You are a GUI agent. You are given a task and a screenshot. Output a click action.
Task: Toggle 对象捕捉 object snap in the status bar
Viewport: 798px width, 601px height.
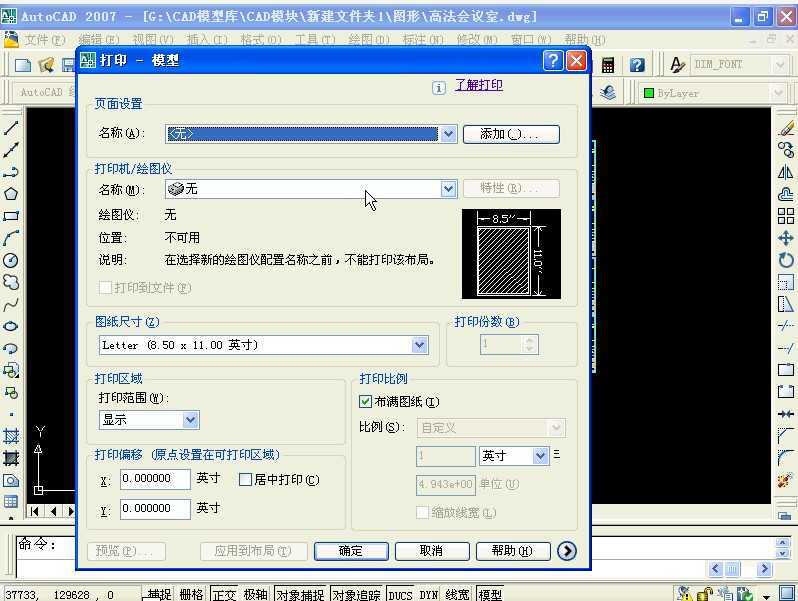(300, 594)
